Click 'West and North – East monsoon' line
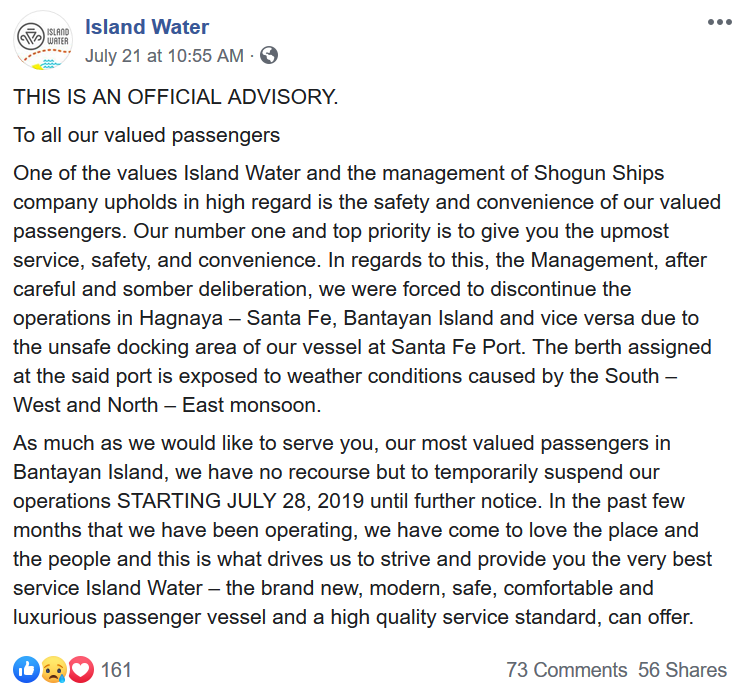 coord(167,405)
